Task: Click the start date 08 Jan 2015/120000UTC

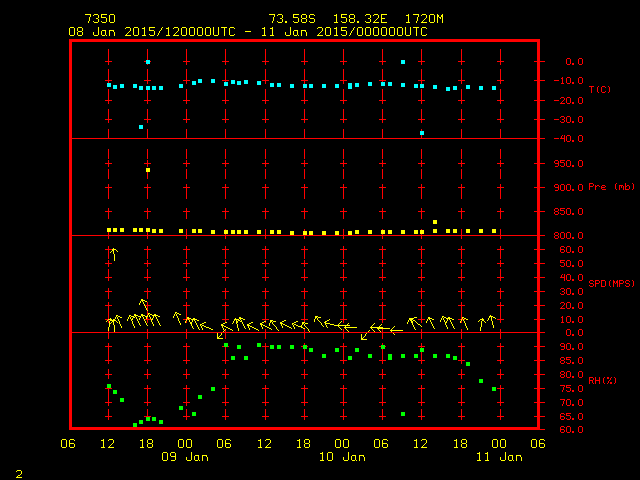Action: (148, 32)
